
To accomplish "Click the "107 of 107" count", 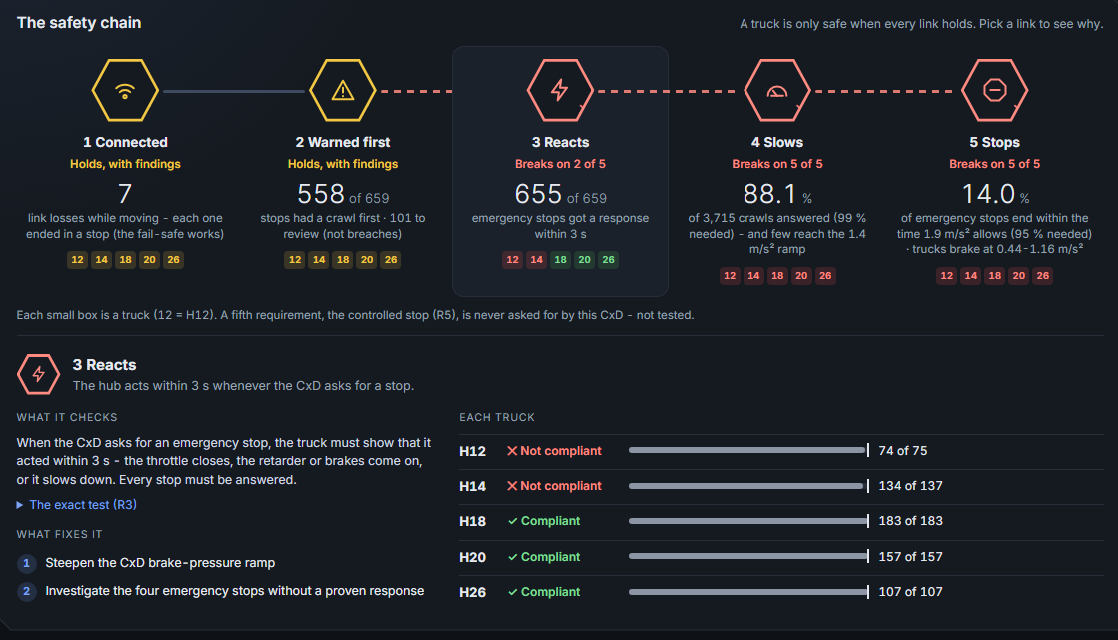I will click(911, 592).
